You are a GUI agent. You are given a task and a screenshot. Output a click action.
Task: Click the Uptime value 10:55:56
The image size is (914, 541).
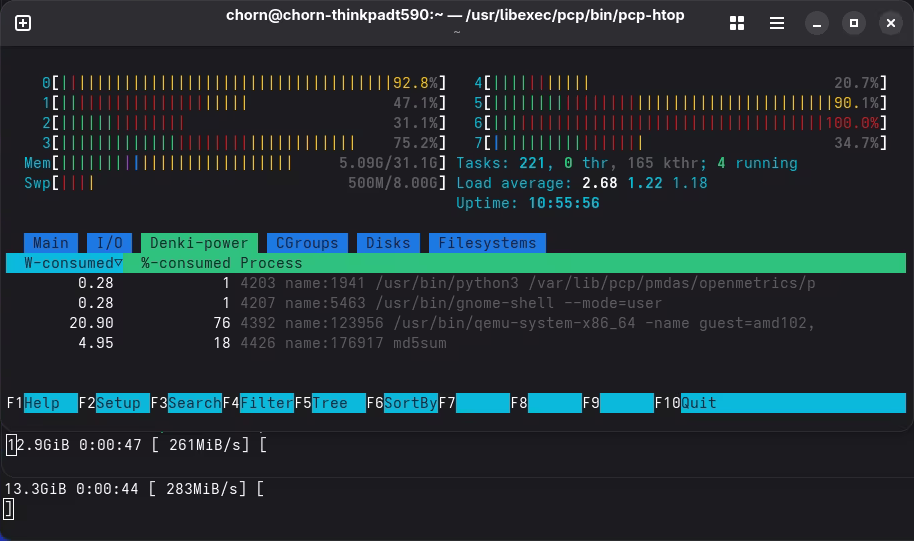point(564,203)
